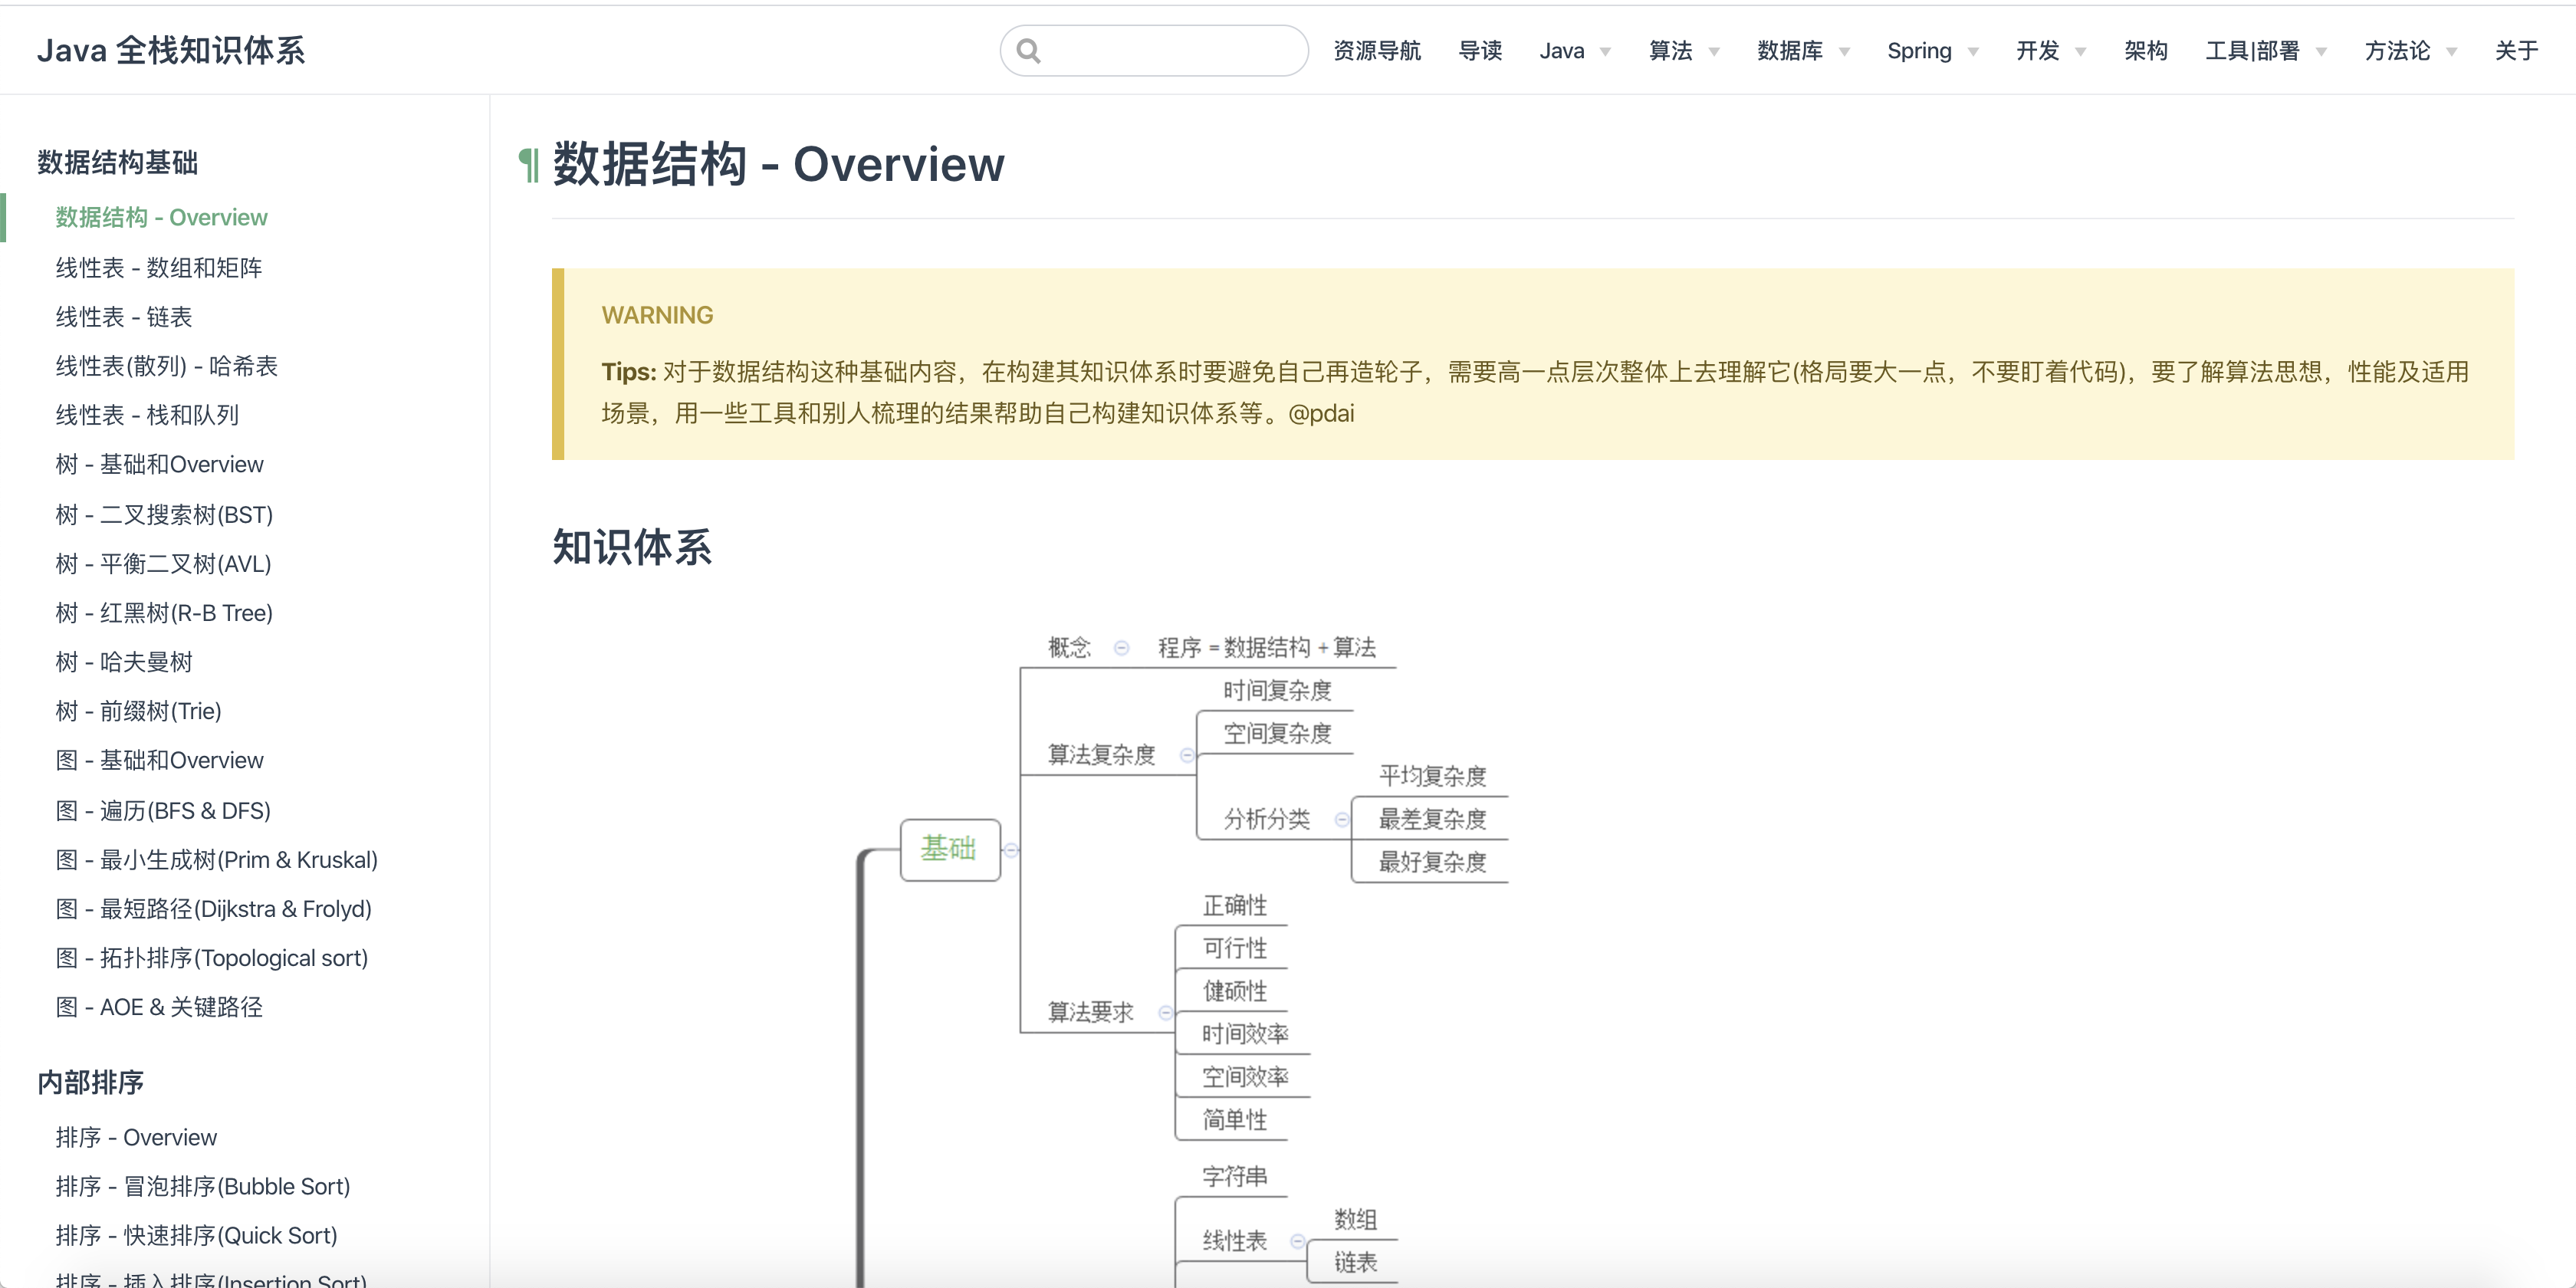Open 图 - 遍历(BFS & DFS) link
The width and height of the screenshot is (2576, 1288).
coord(163,810)
